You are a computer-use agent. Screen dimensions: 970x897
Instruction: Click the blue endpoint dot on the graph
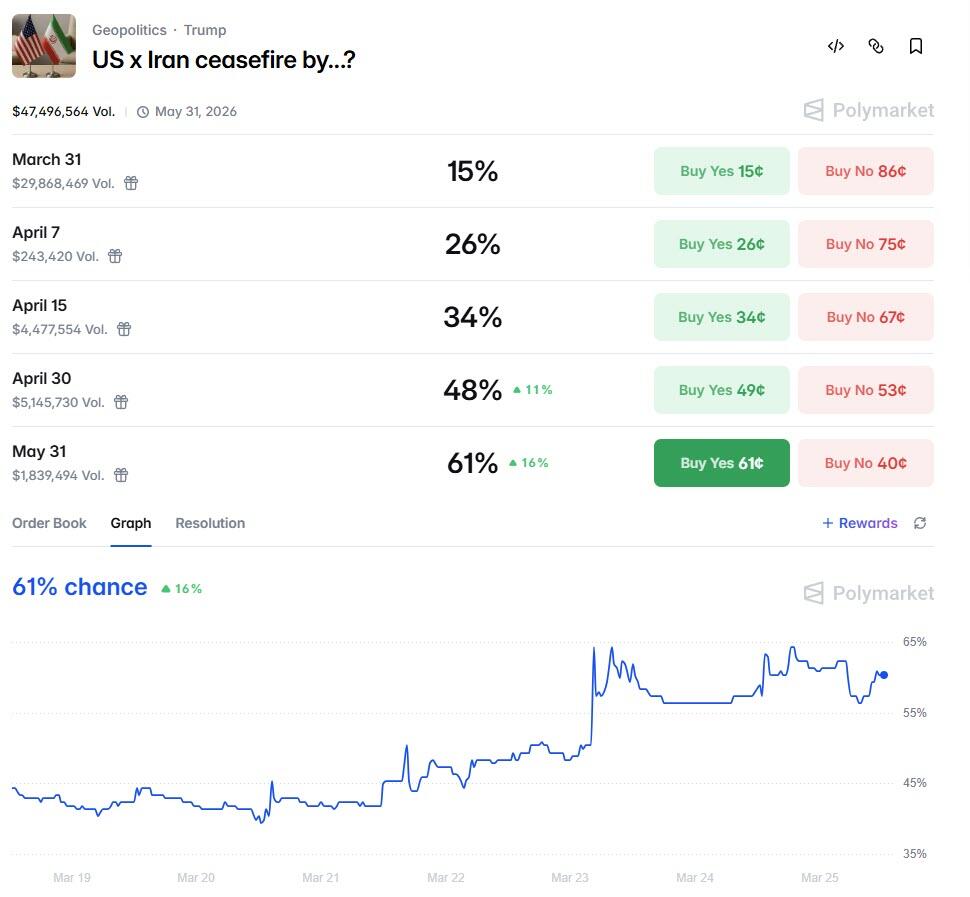883,675
